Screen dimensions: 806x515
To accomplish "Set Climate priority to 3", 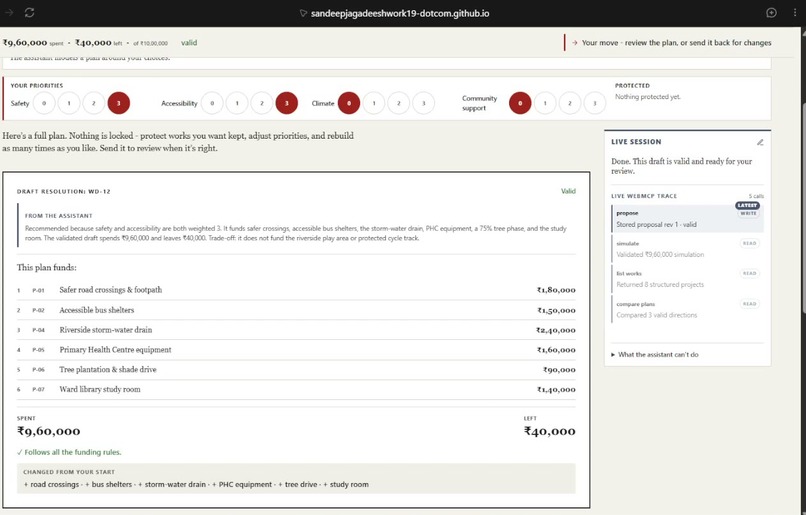I will click(x=424, y=103).
